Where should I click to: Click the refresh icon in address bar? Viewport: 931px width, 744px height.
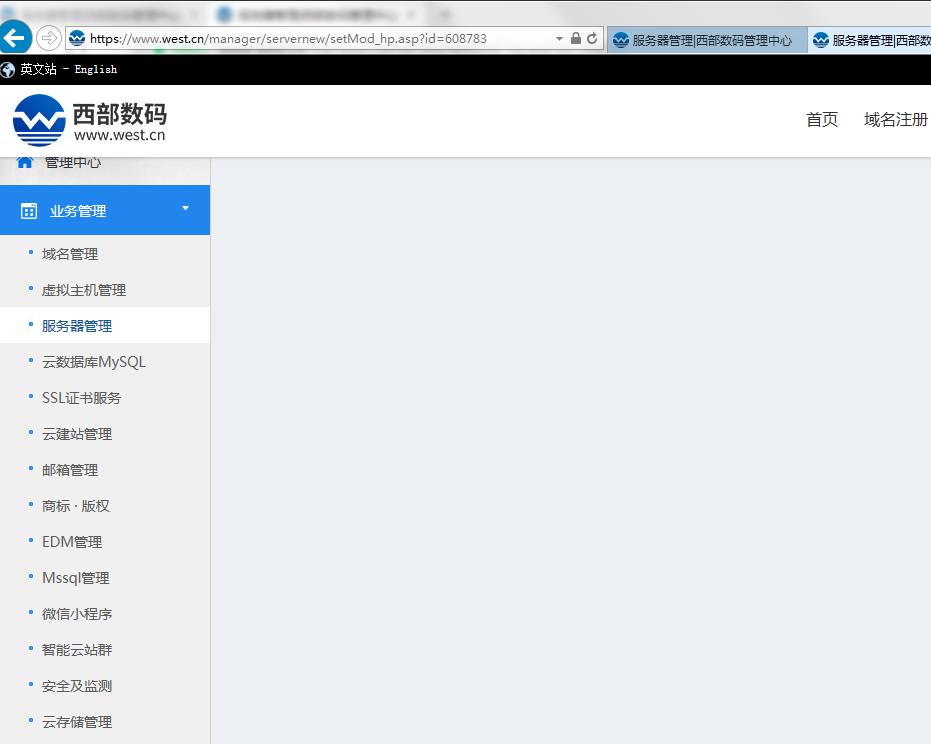click(x=592, y=39)
